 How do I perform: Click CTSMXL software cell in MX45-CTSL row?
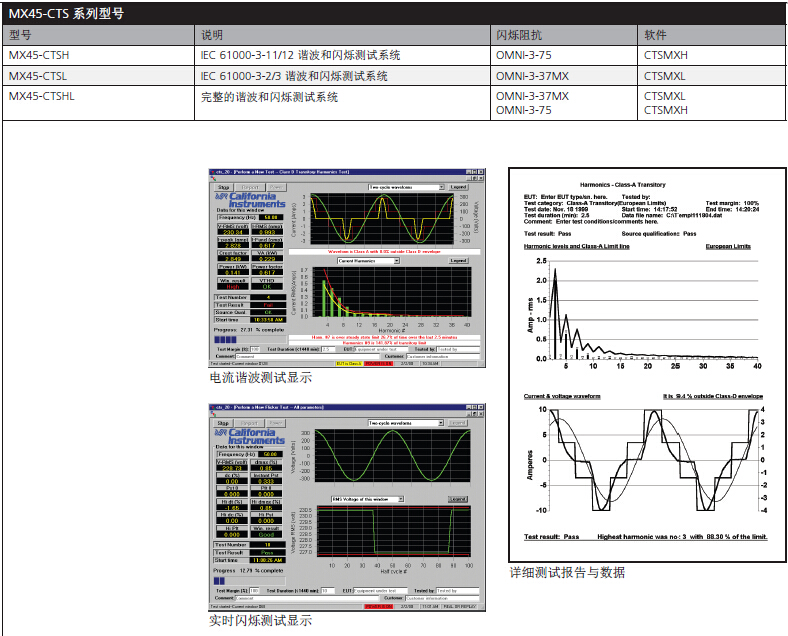[x=666, y=76]
